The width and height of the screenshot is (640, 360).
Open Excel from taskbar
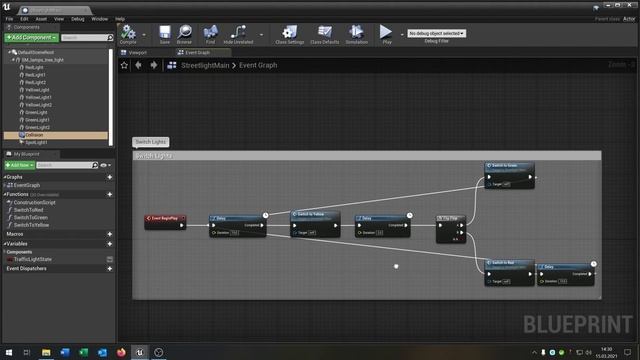(x=84, y=352)
